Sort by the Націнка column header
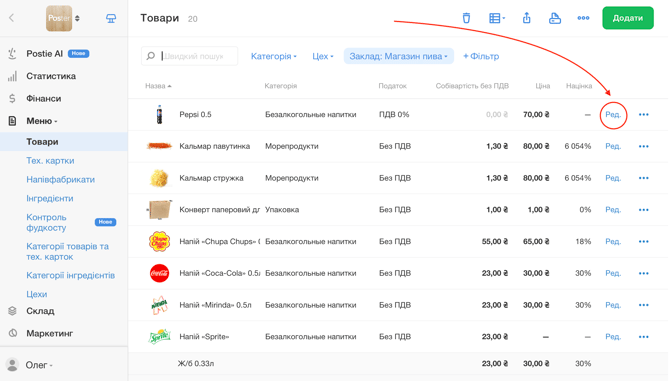 click(579, 86)
